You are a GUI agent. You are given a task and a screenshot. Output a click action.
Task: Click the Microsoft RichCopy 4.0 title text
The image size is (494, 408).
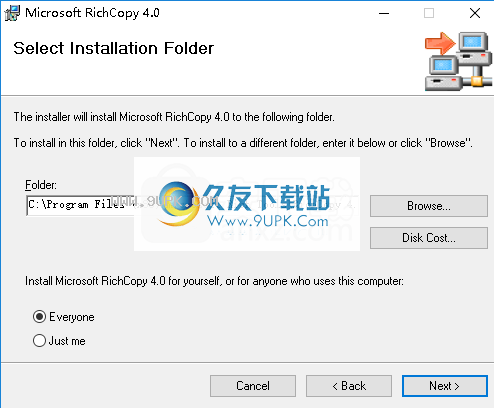[x=92, y=13]
